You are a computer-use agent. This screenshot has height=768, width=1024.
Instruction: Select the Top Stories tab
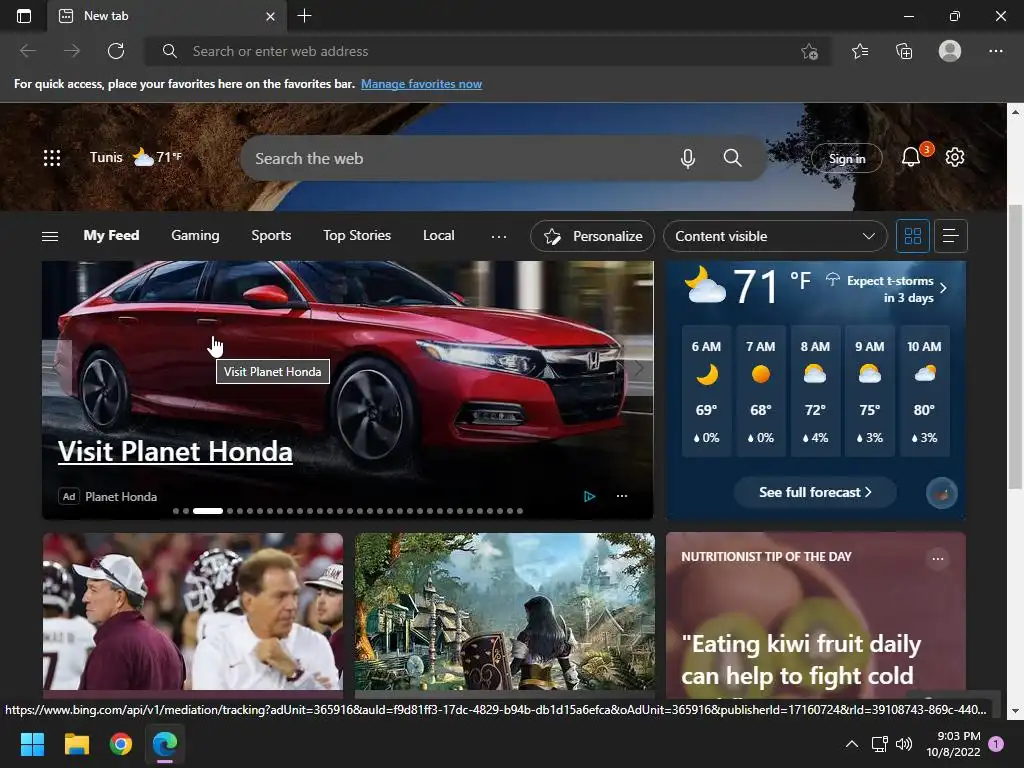(x=357, y=236)
